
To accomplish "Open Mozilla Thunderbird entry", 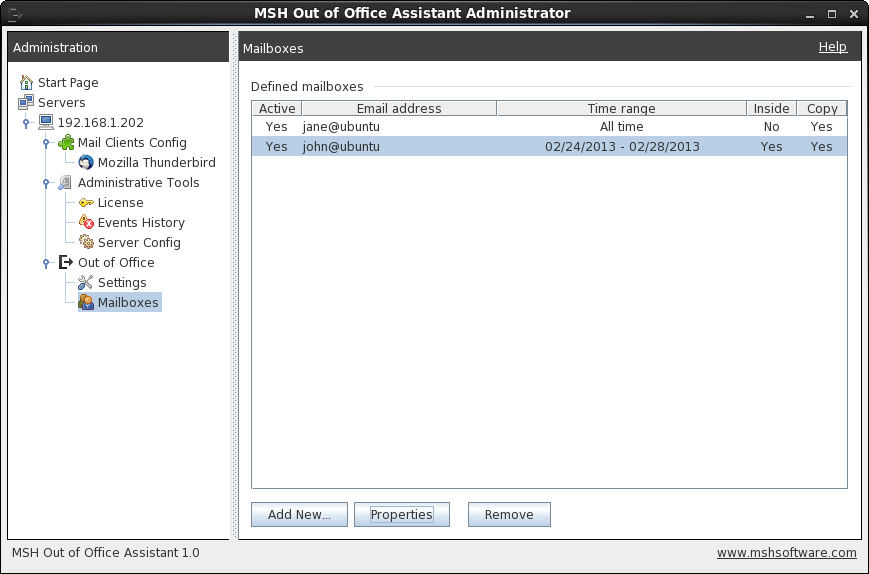I will (x=157, y=162).
